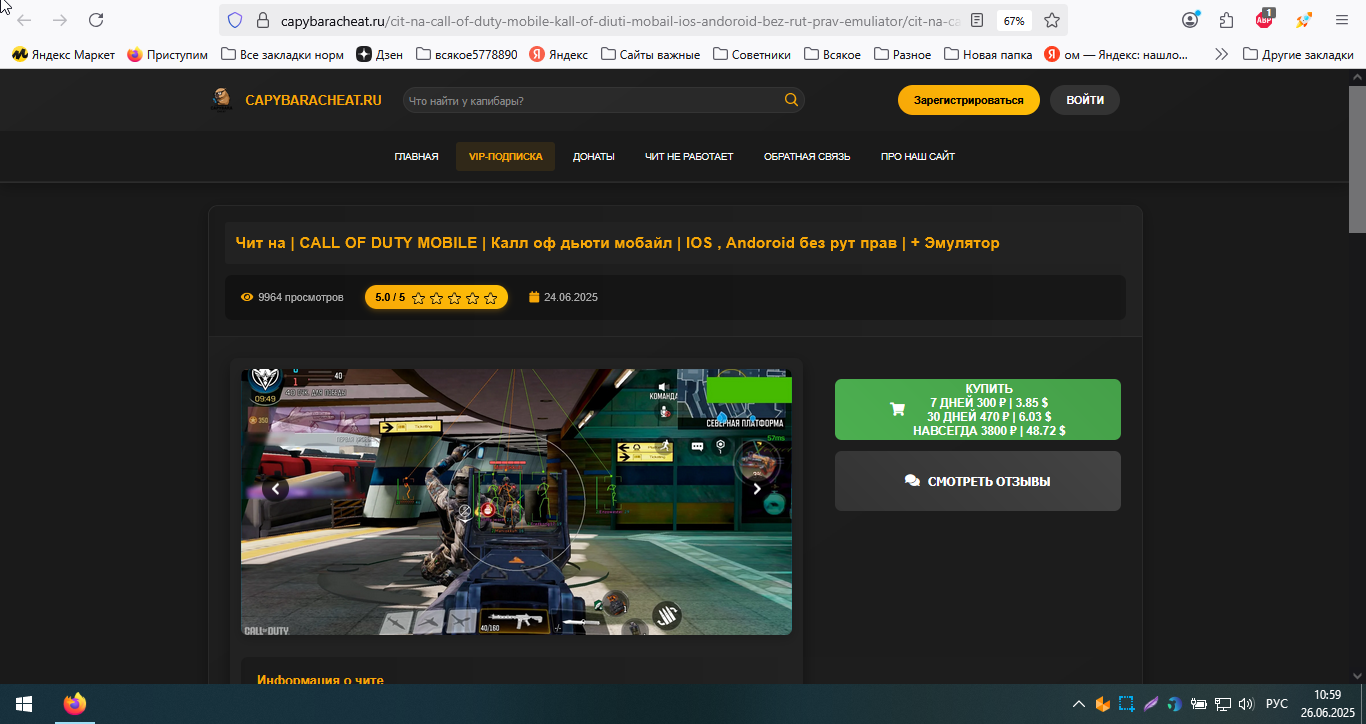Open the Firefox account profile icon
The width and height of the screenshot is (1366, 724).
1190,20
